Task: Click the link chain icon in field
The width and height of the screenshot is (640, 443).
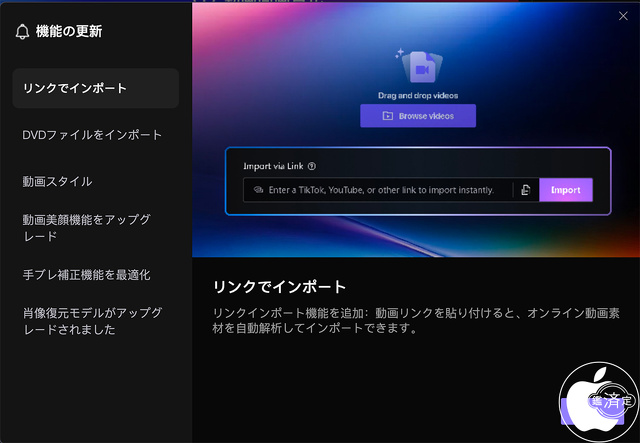Action: 258,190
